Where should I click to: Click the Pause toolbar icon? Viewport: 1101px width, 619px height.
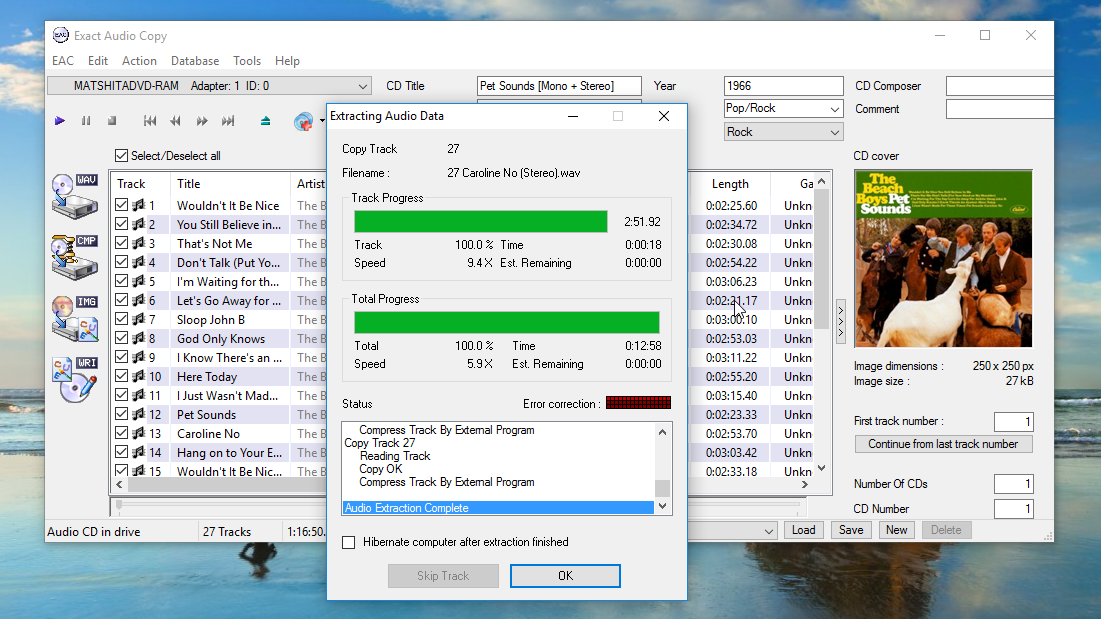pos(86,120)
